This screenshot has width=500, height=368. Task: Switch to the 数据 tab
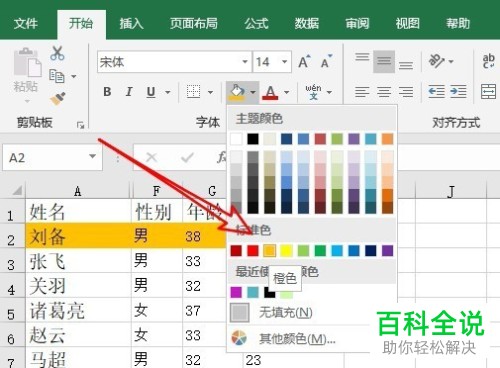[307, 24]
